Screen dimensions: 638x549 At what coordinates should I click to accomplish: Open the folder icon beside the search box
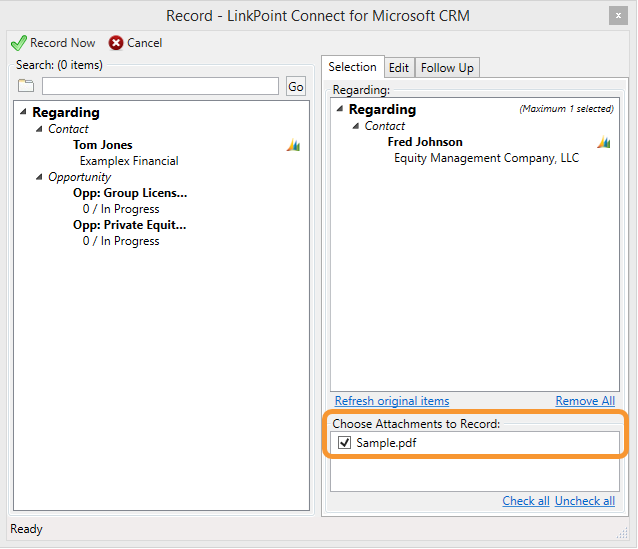[x=26, y=86]
